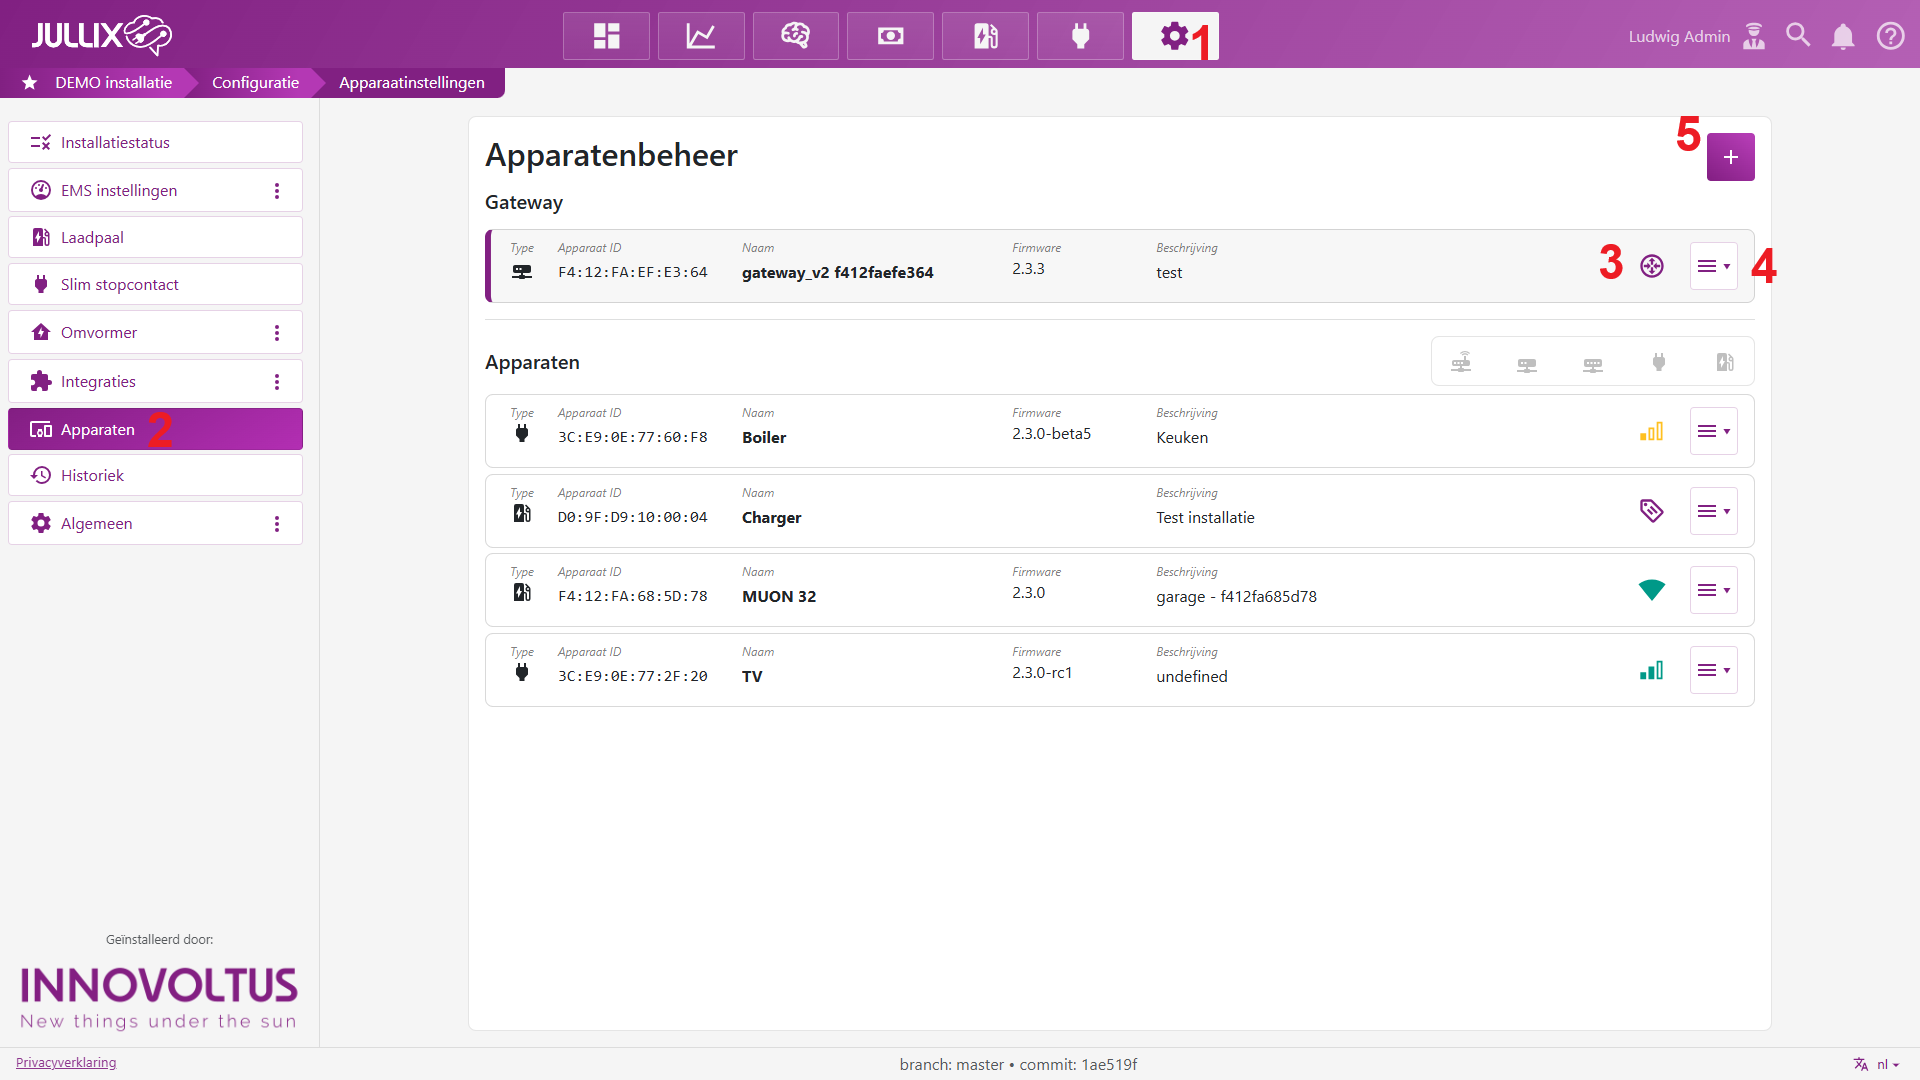Open the Boiler device actions dropdown

click(1713, 431)
